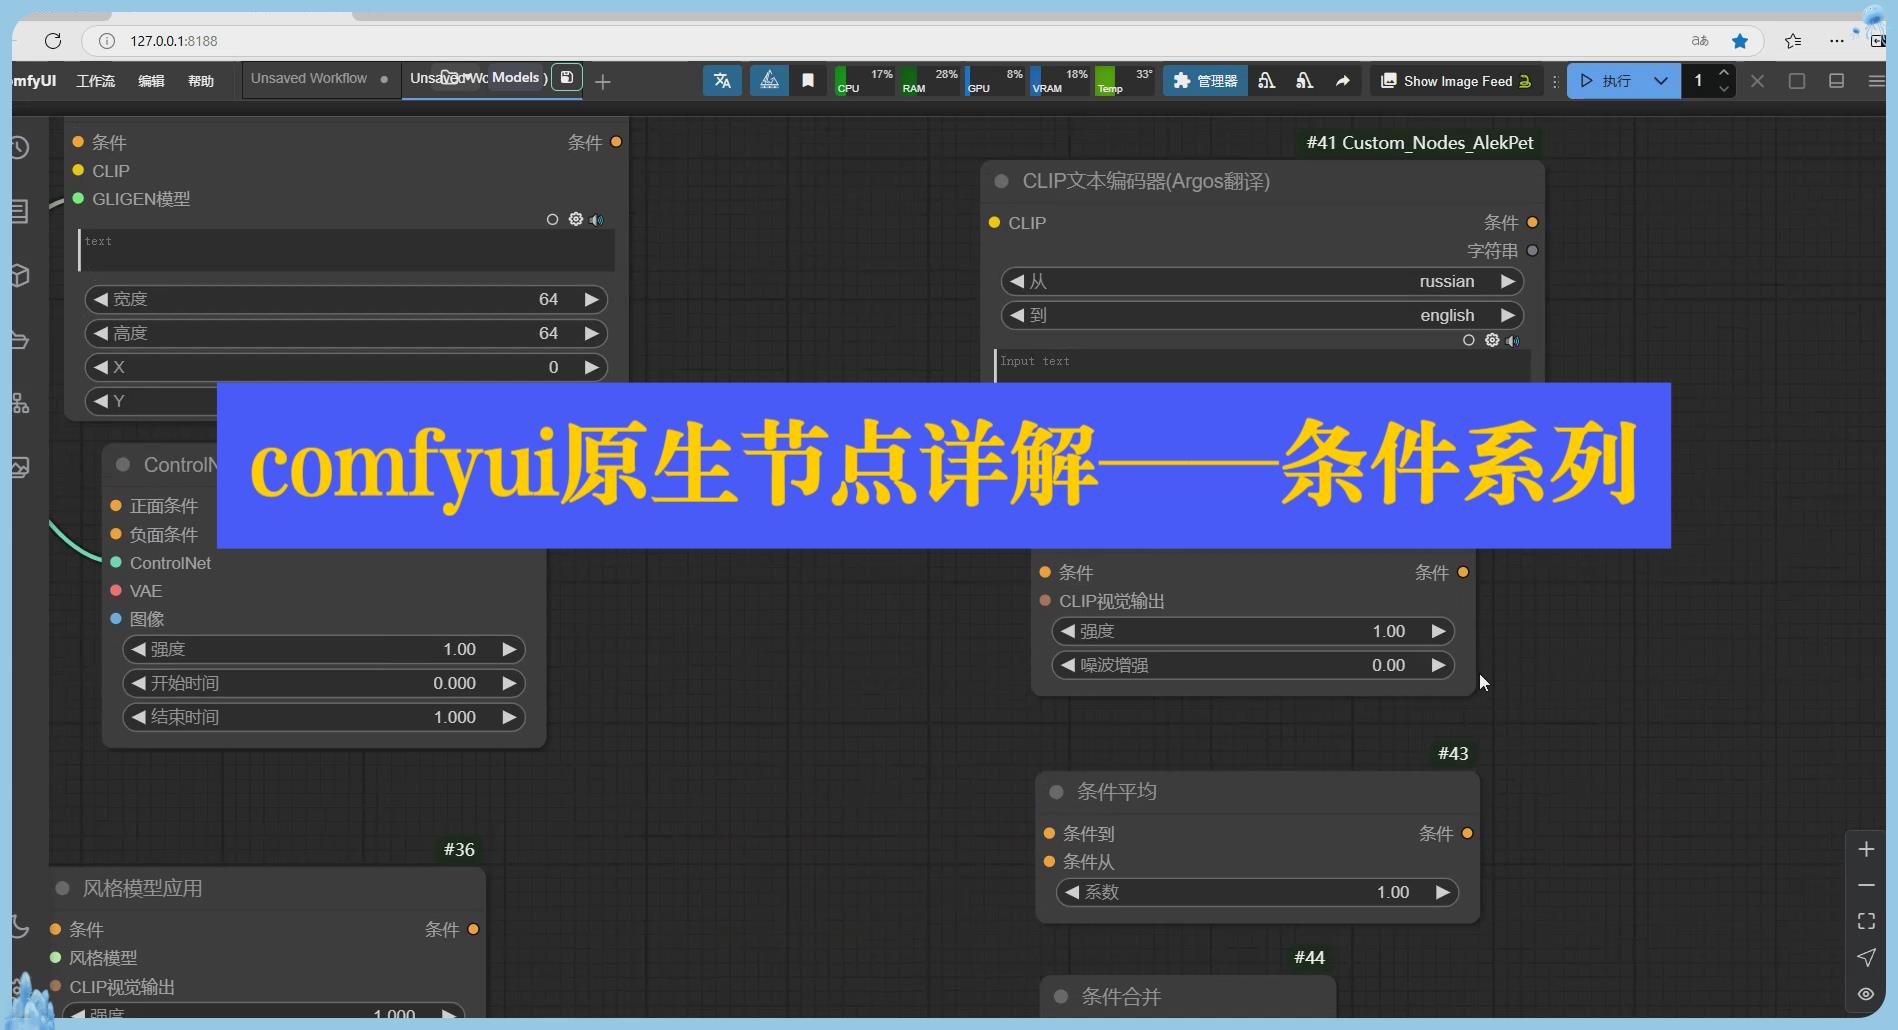
Task: Fit view with the frame icon
Action: 1866,921
